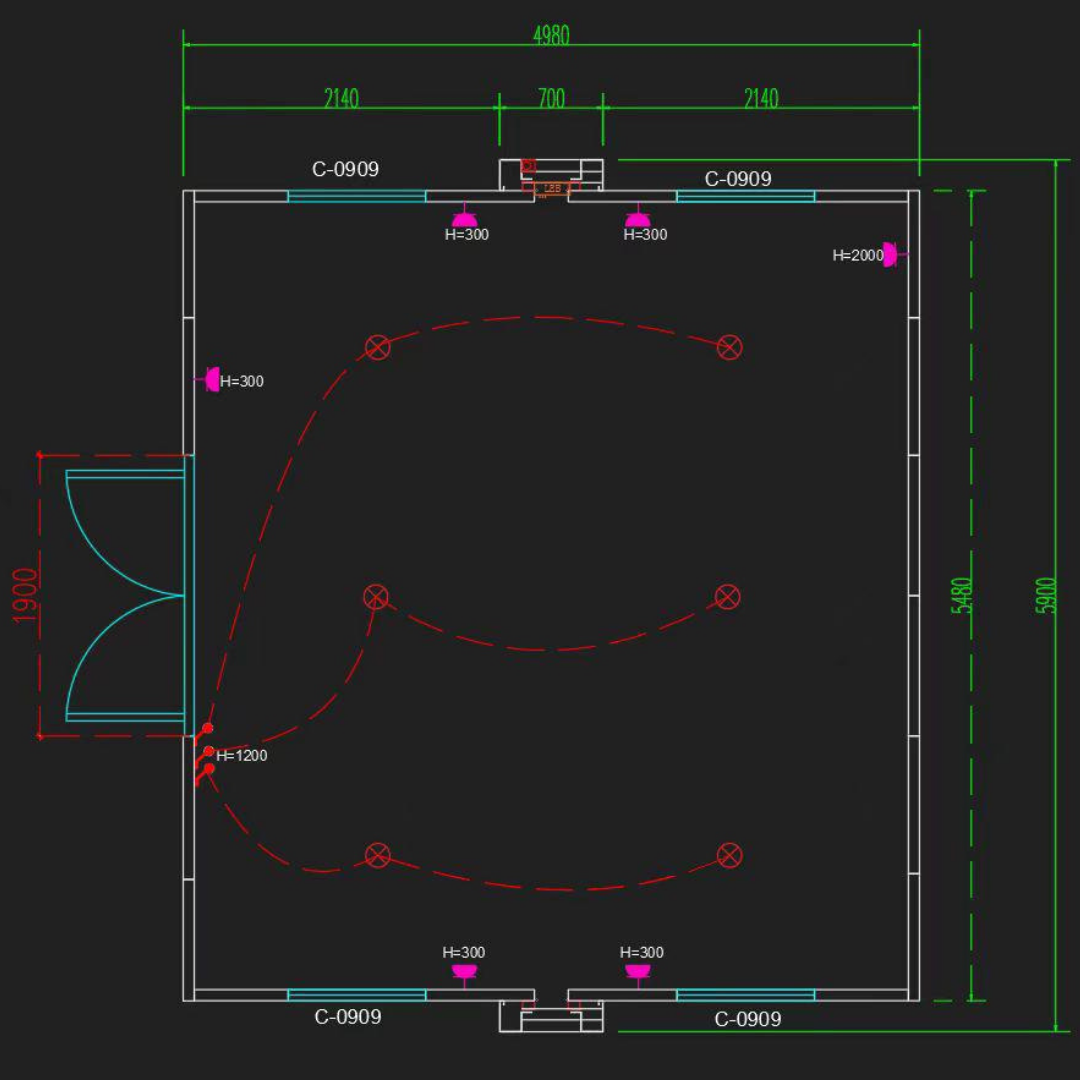This screenshot has height=1080, width=1080.
Task: Select the bottom-right ceiling light symbol
Action: [x=729, y=855]
